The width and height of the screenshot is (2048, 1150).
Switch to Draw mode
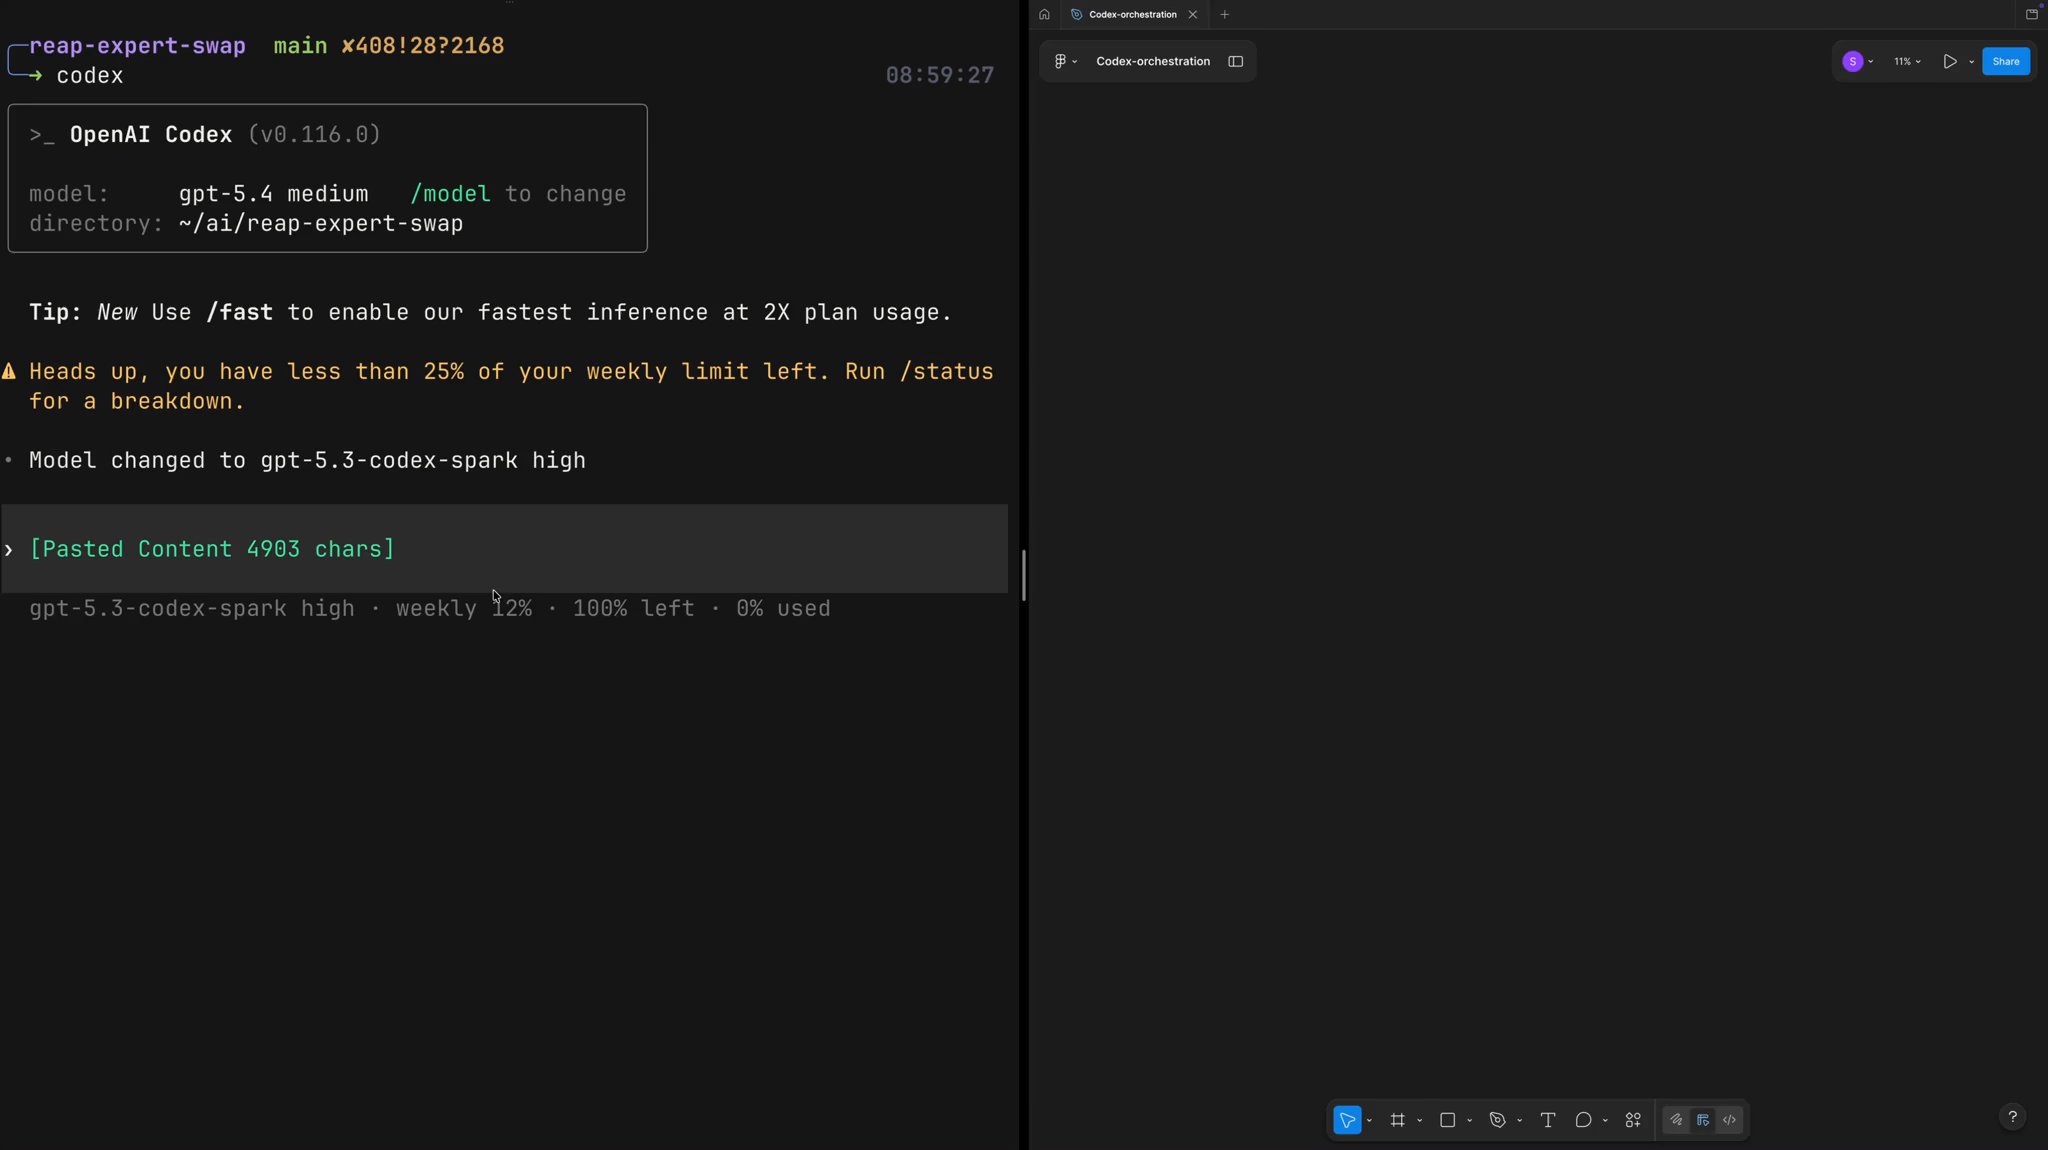(1676, 1120)
